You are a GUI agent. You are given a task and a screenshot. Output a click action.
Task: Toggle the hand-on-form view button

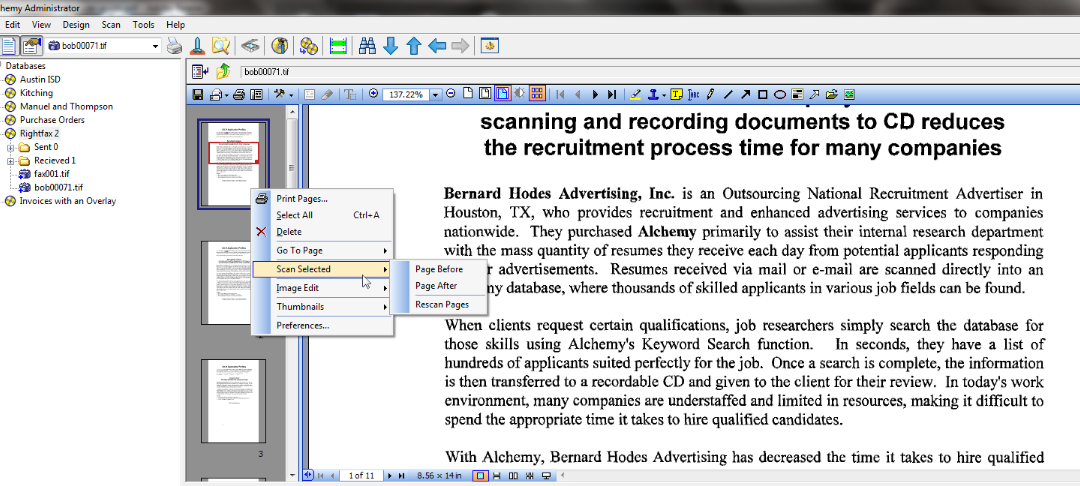pyautogui.click(x=31, y=46)
